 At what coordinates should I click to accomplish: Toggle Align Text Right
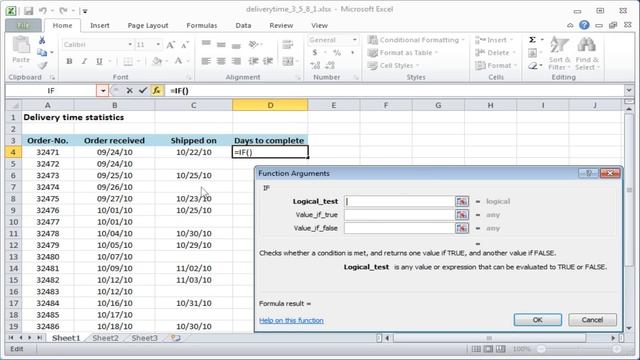coord(236,61)
